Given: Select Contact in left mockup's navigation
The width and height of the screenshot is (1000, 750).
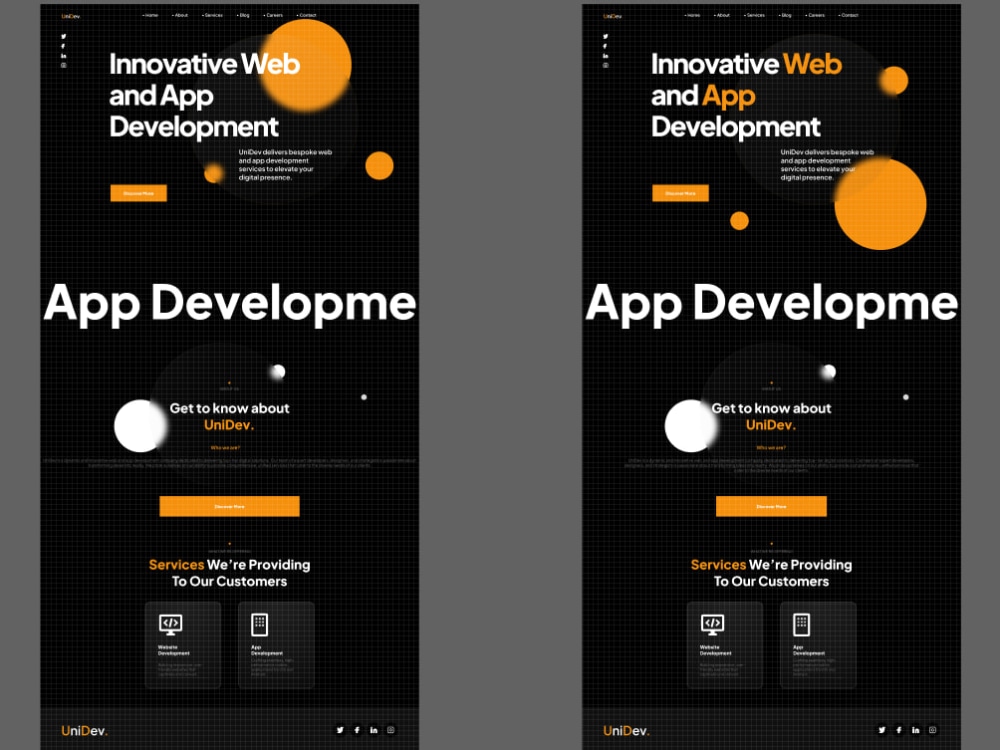Looking at the screenshot, I should click(x=307, y=15).
